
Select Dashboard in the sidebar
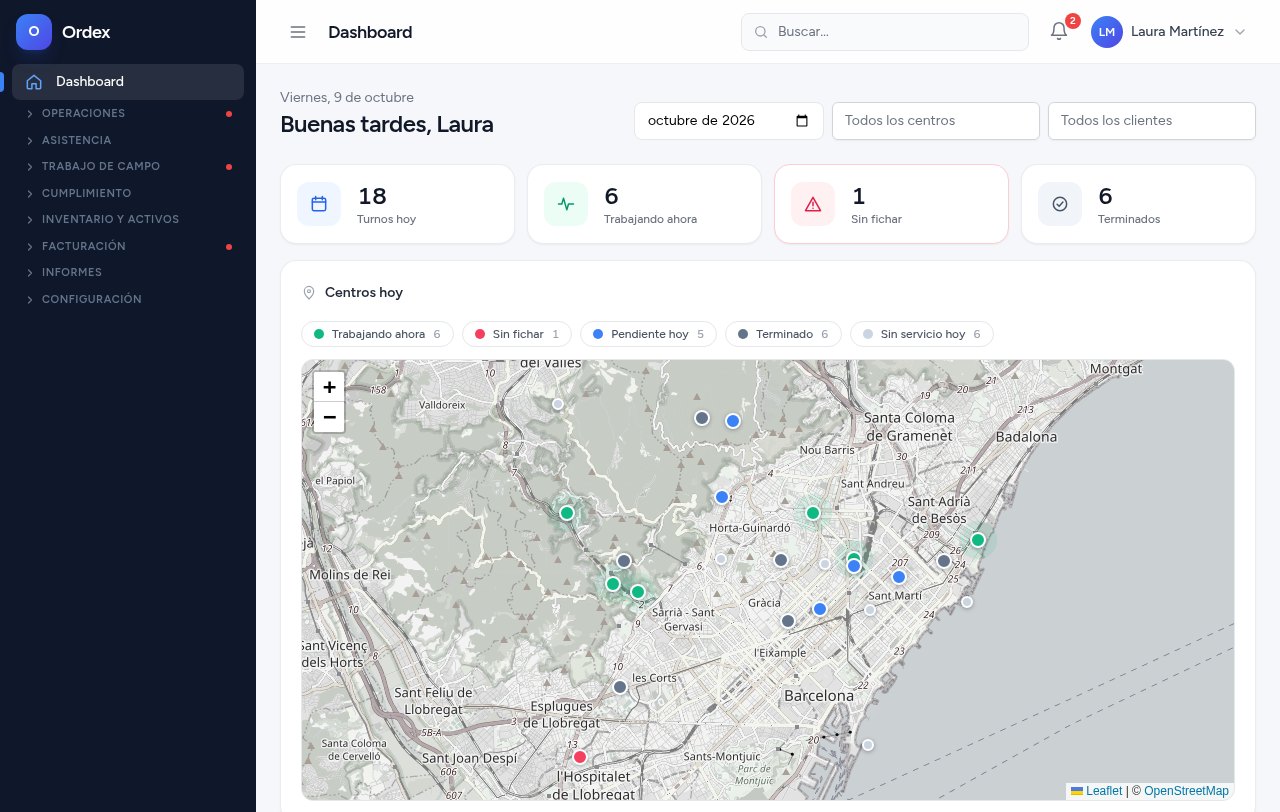pos(128,82)
